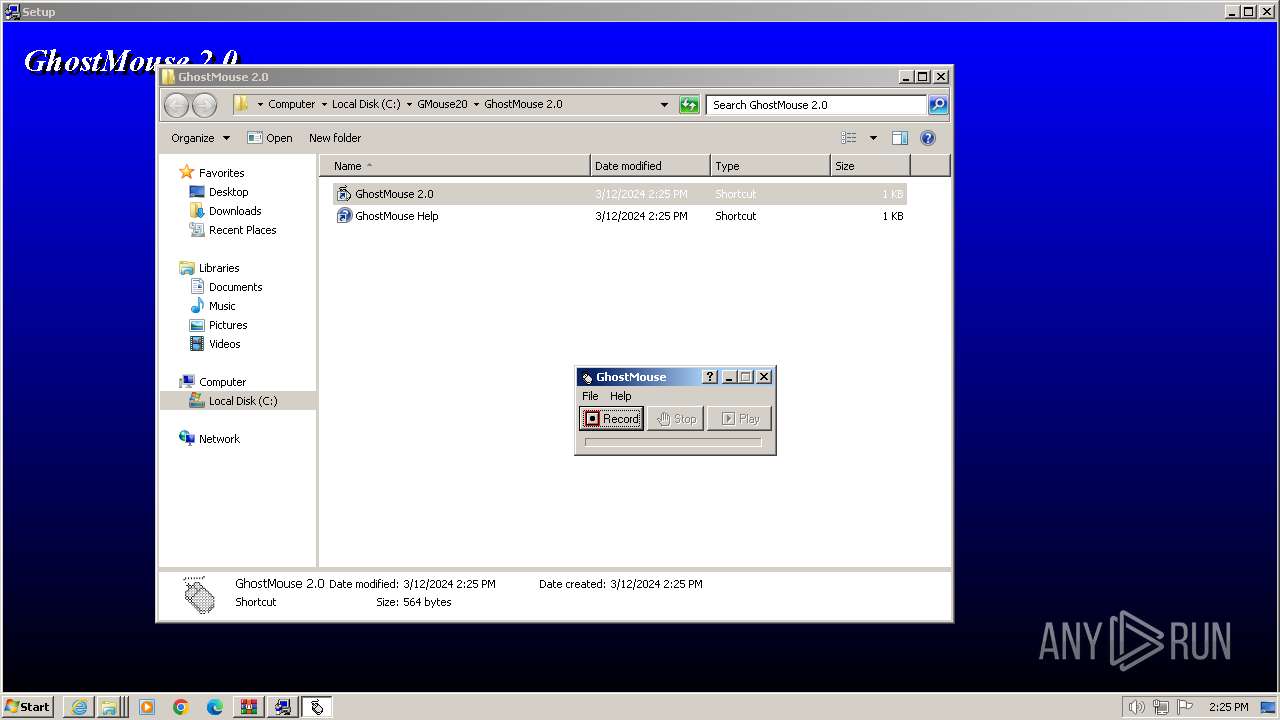Open the File menu in GhostMouse
1280x720 pixels.
tap(590, 396)
